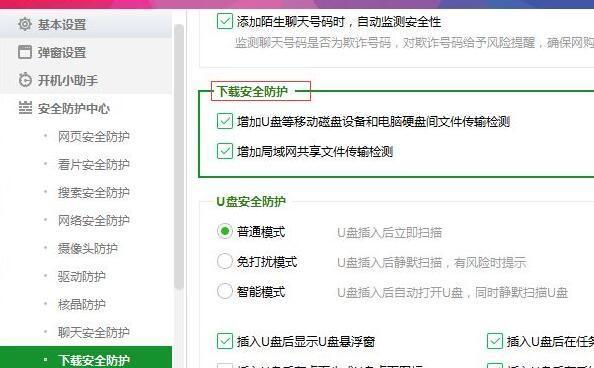The height and width of the screenshot is (368, 594).
Task: Select the 智能模式 radio button
Action: pyautogui.click(x=225, y=291)
